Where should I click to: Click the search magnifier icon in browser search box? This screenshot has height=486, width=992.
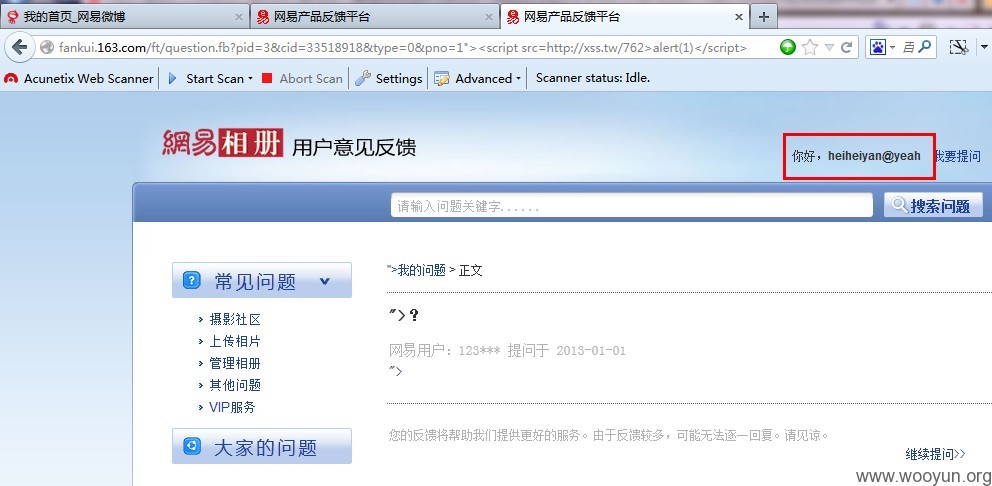pos(924,47)
